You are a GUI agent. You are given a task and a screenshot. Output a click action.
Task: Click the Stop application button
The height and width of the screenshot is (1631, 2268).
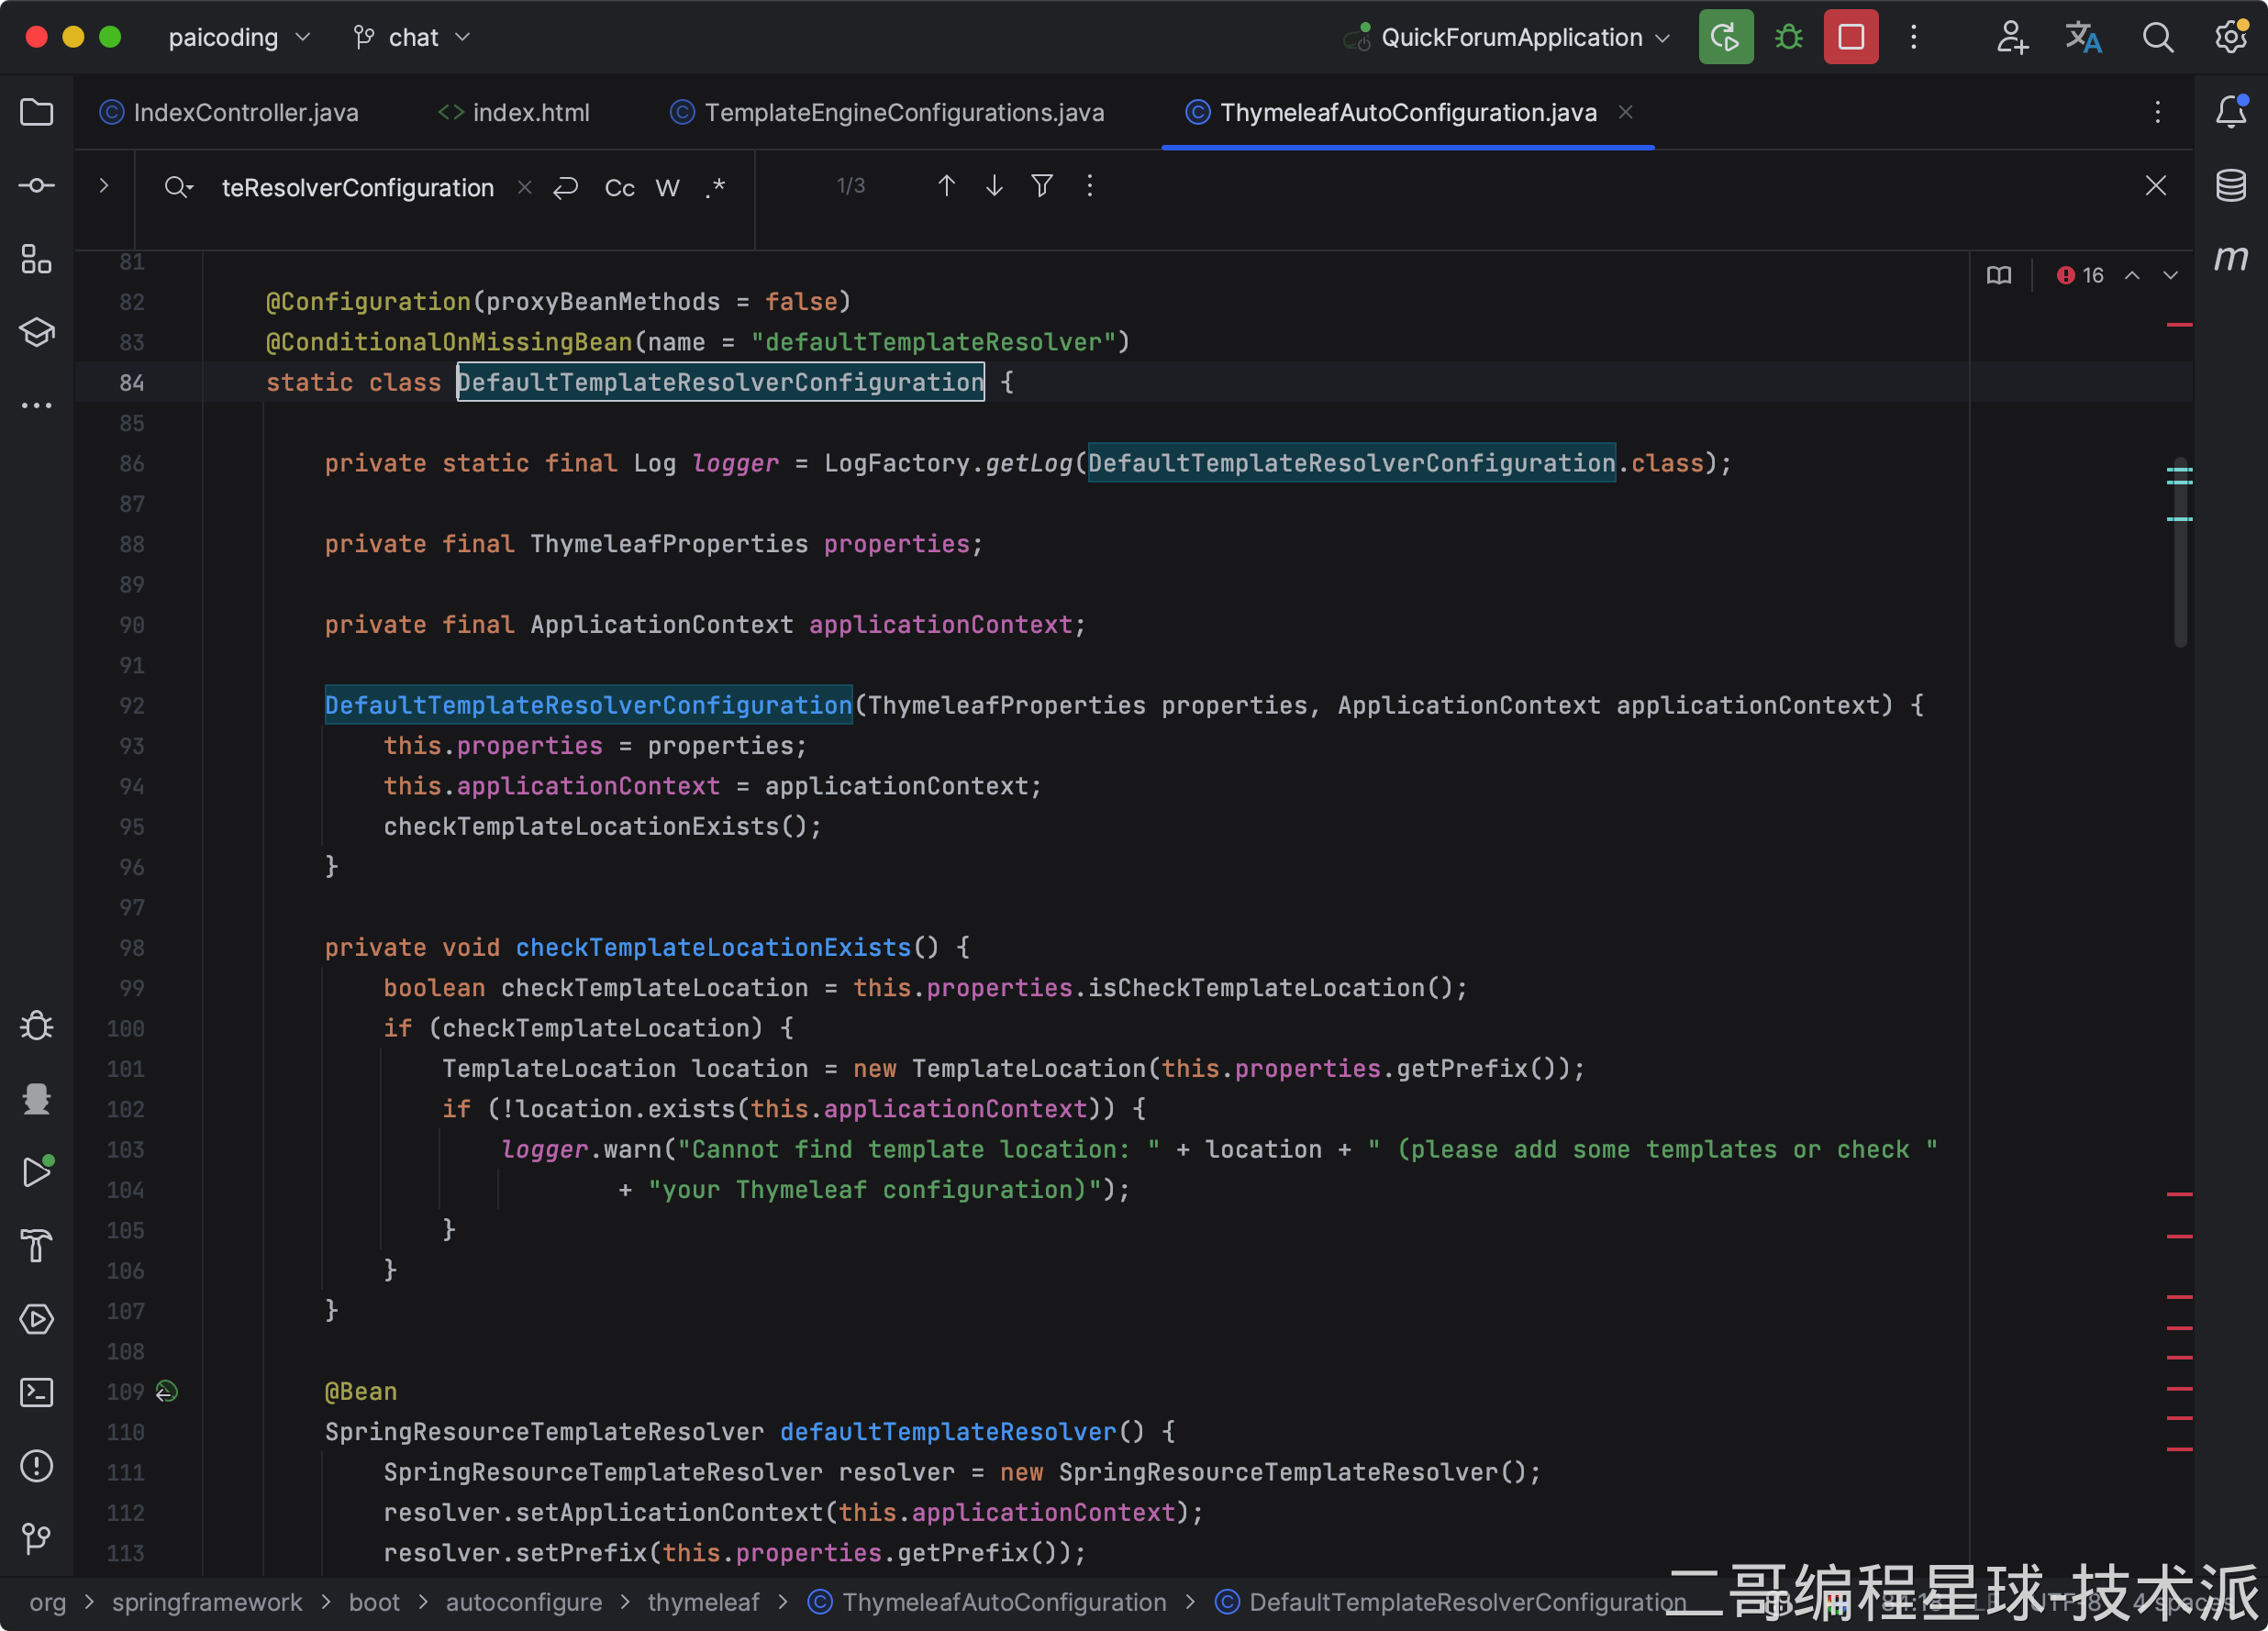tap(1850, 38)
